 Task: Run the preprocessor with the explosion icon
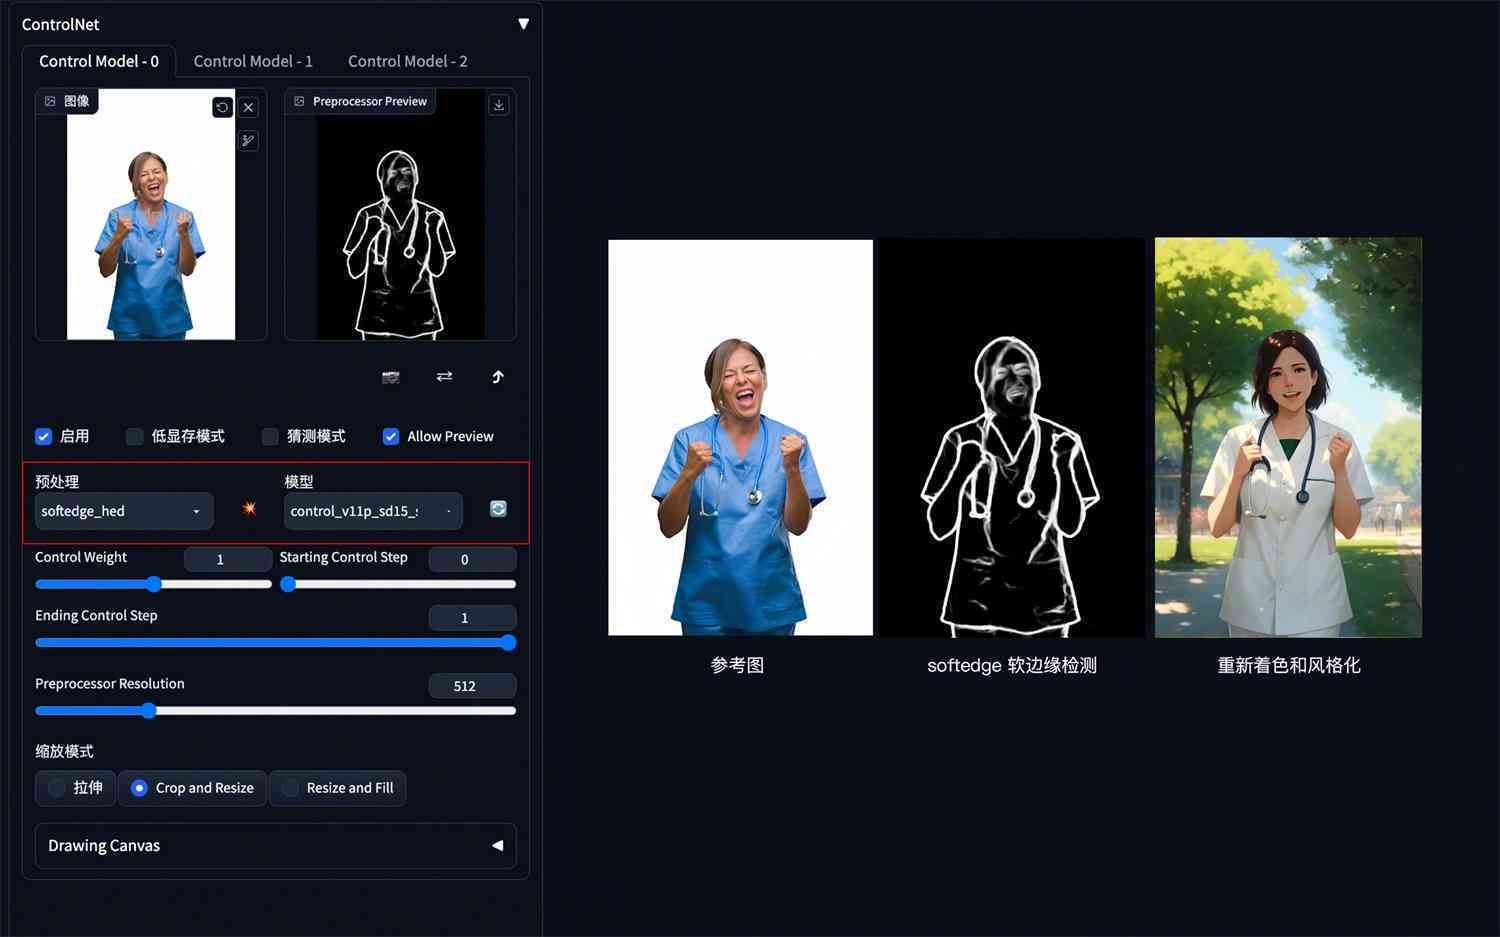tap(249, 510)
